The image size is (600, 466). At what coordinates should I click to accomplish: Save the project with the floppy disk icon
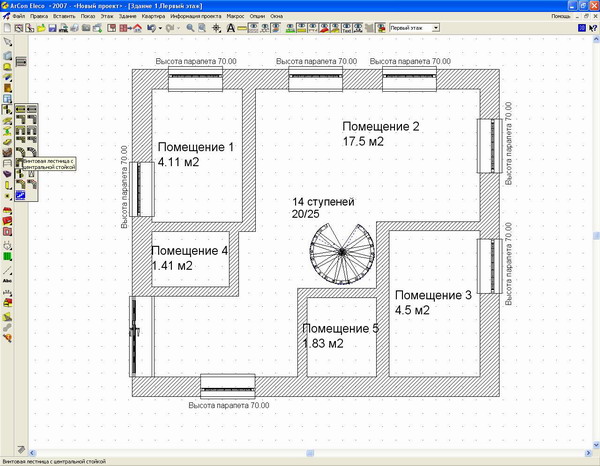[52, 28]
